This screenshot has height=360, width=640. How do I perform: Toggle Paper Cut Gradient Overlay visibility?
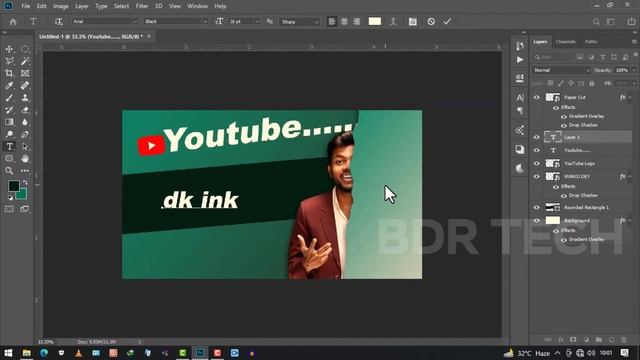(564, 117)
